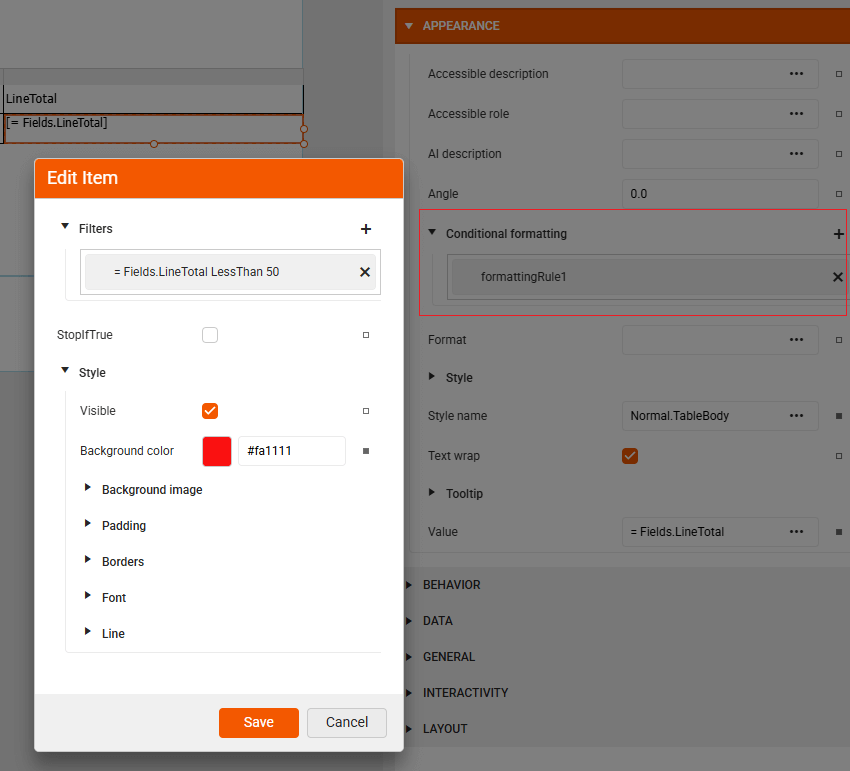The height and width of the screenshot is (771, 850).
Task: Expand the LAYOUT section
Action: point(409,729)
